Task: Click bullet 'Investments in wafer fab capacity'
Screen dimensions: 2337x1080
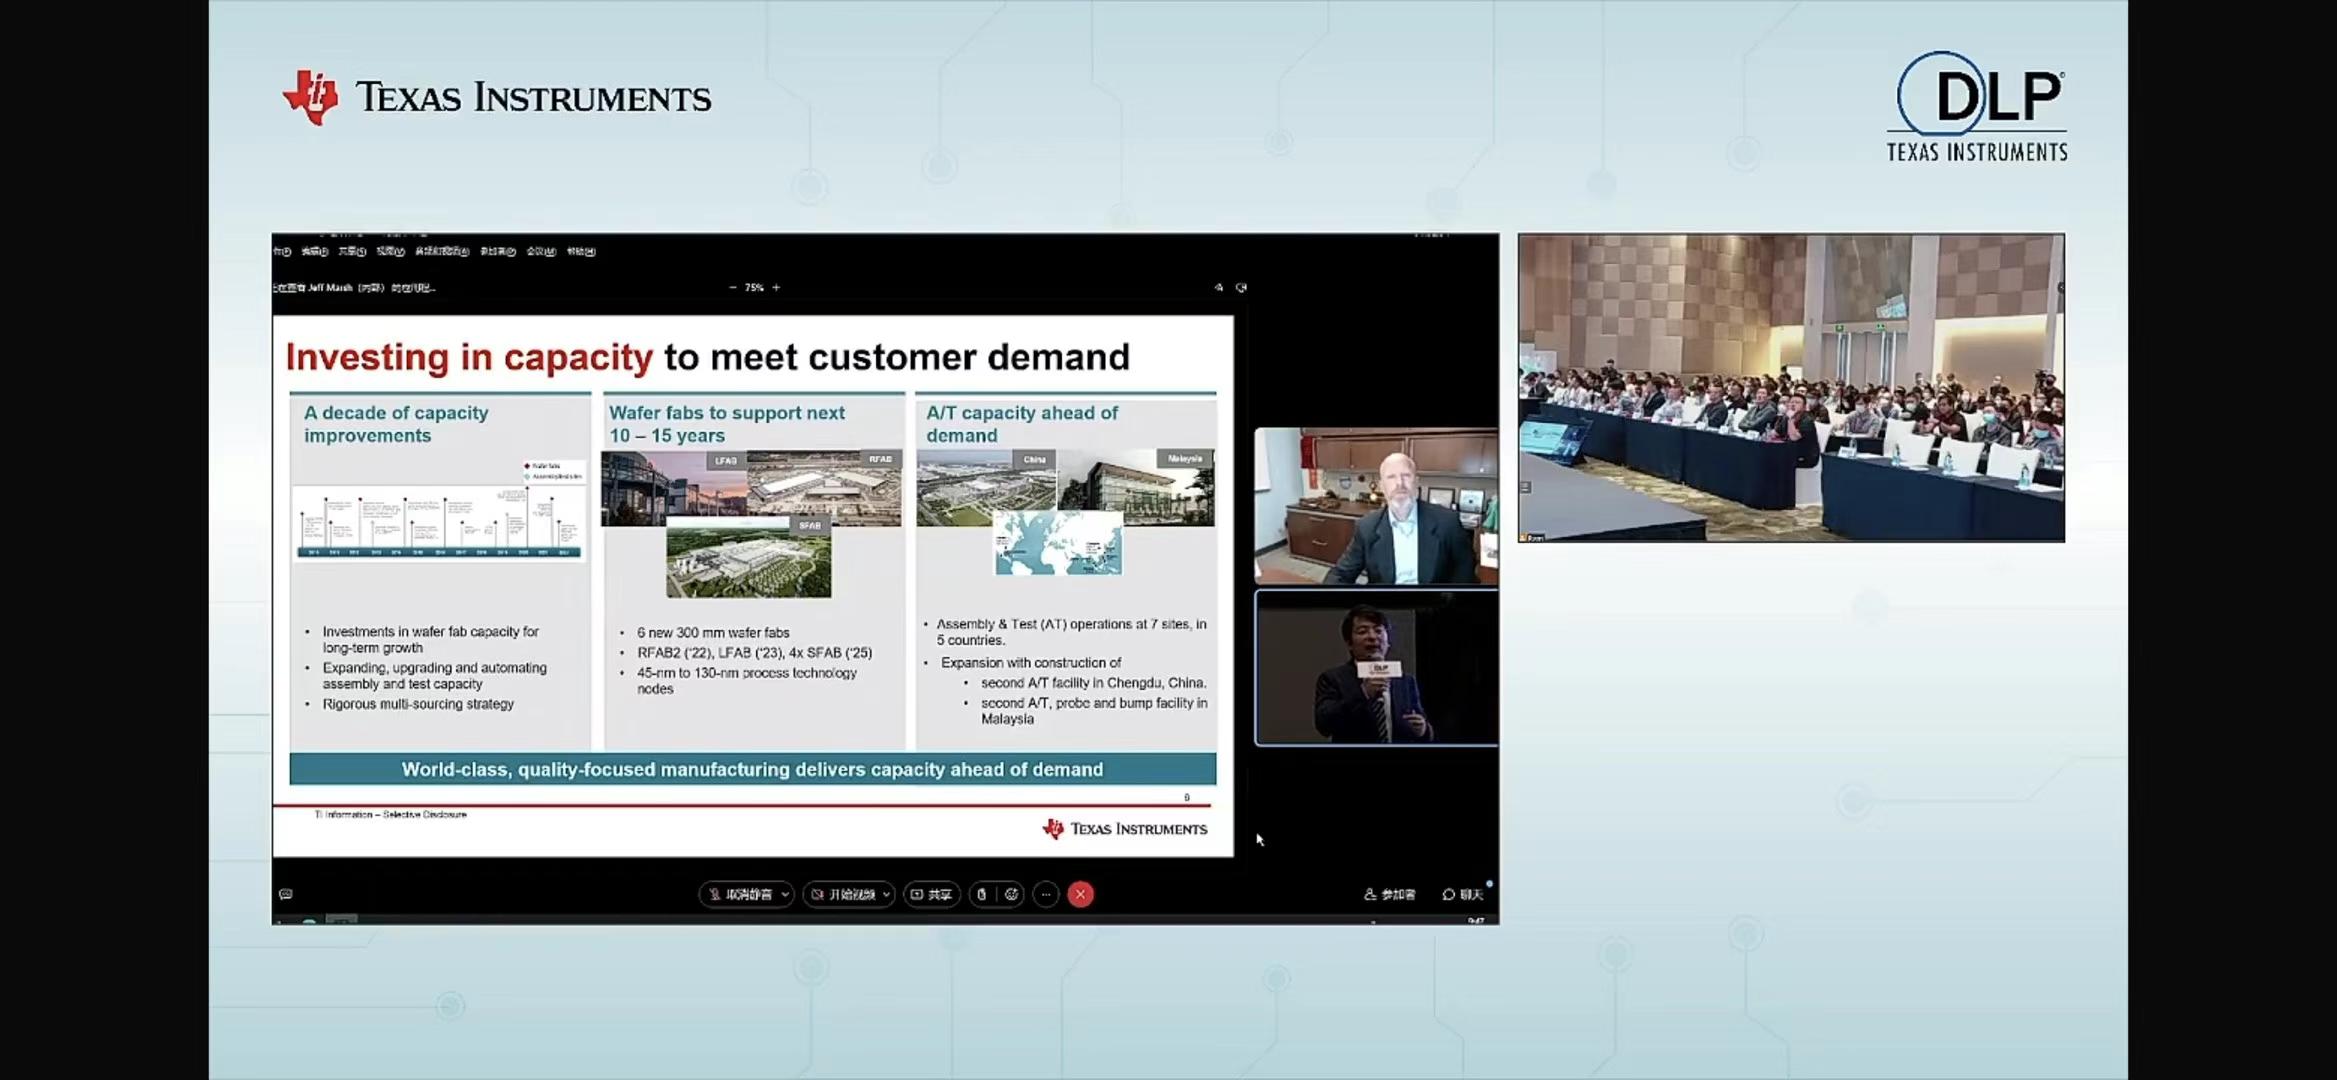Action: coord(430,640)
